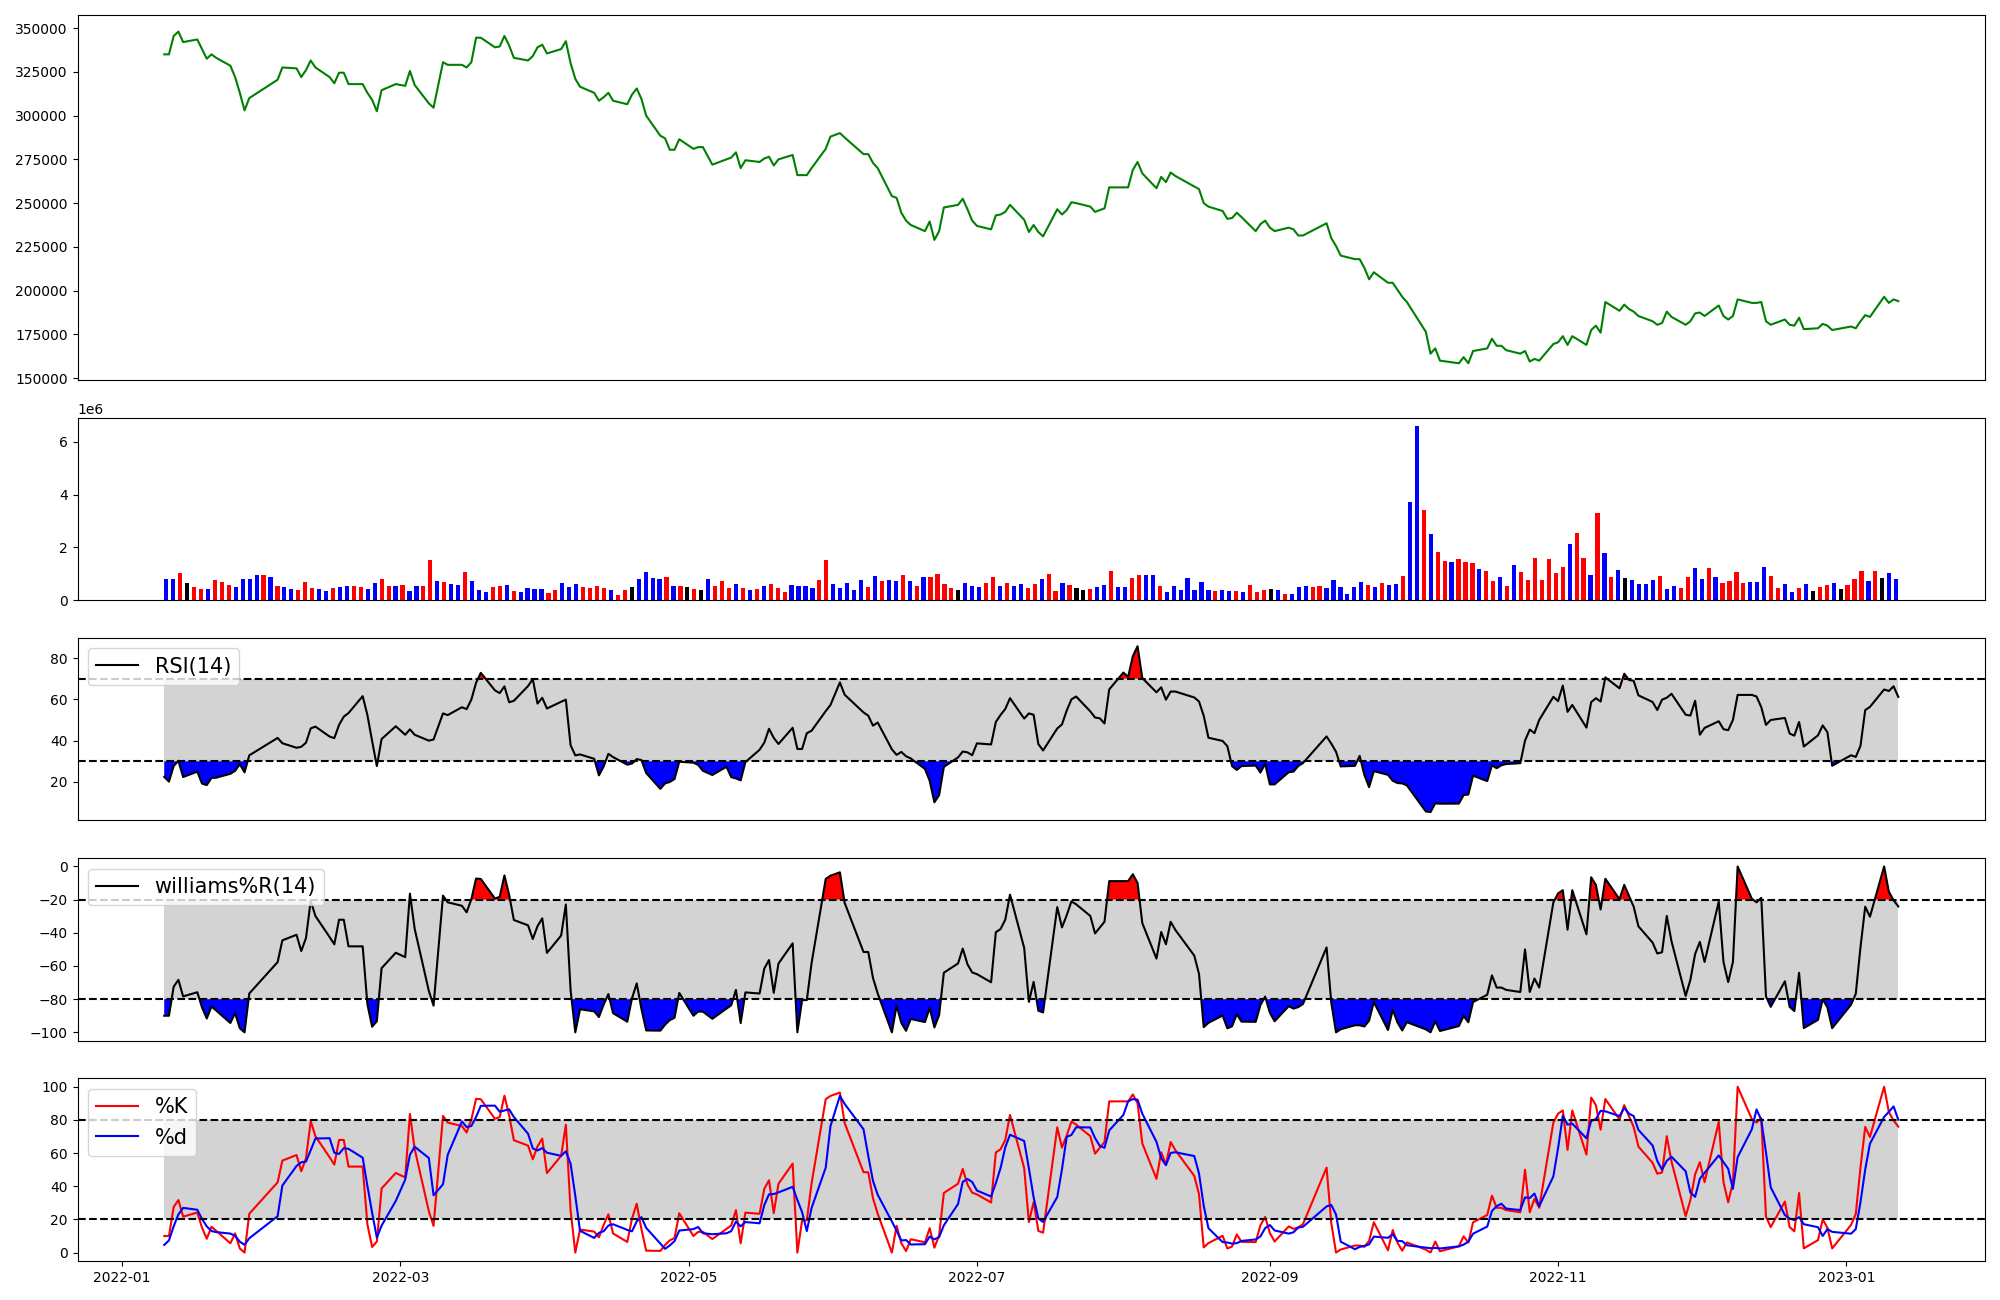
Task: Click the blue %d legend entry
Action: [171, 1137]
